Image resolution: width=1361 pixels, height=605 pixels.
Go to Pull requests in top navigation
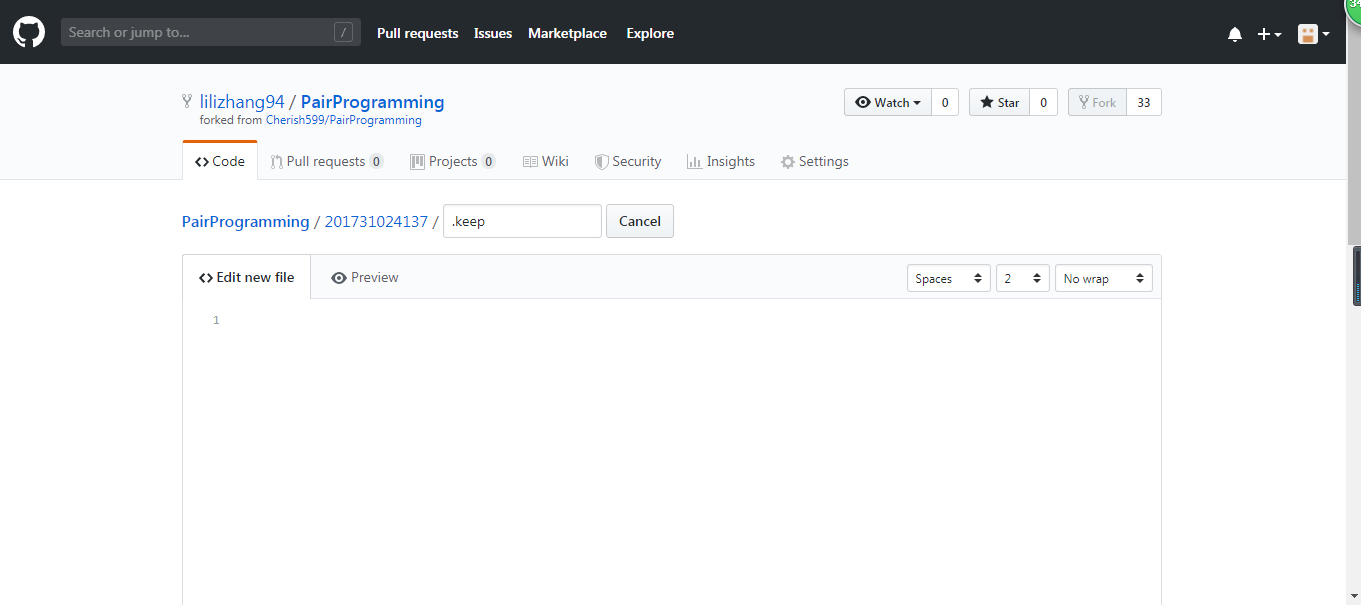click(x=417, y=33)
